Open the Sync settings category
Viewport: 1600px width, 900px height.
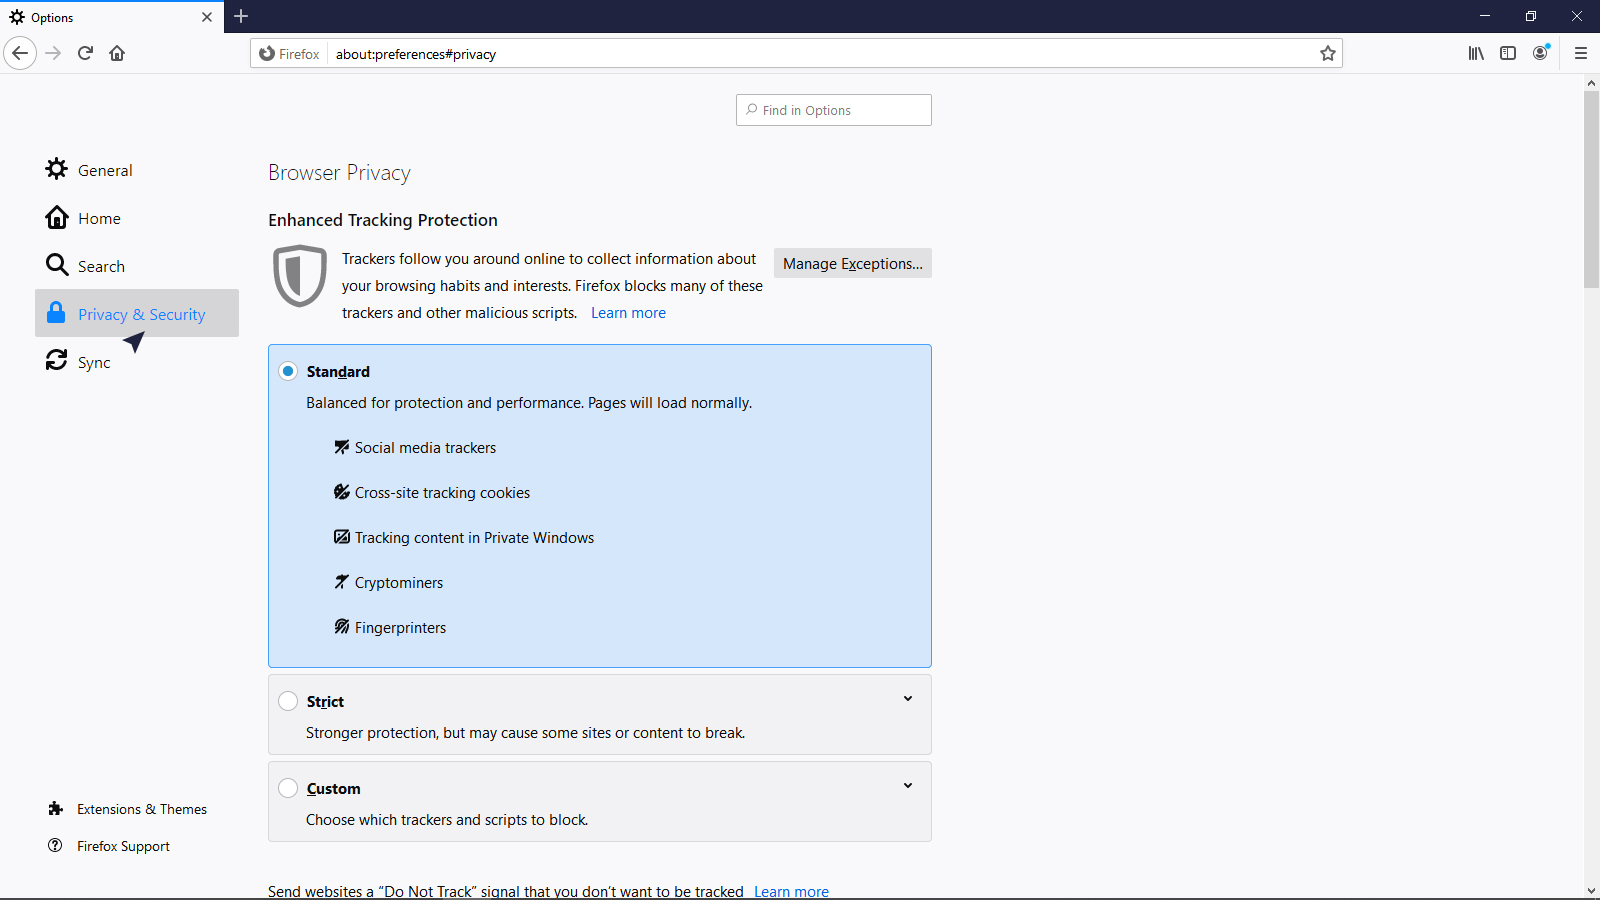pos(93,362)
